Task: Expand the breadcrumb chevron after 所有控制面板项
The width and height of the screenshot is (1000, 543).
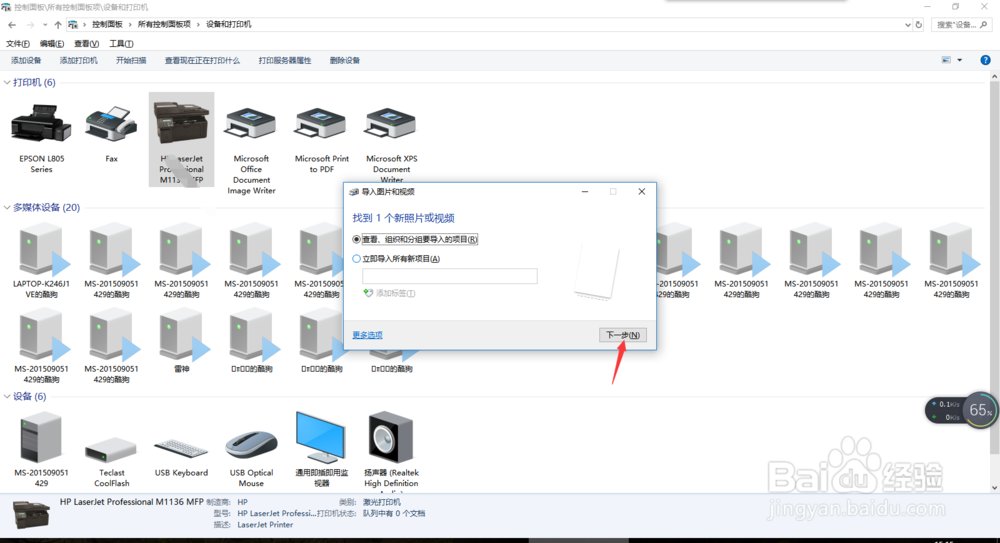Action: click(x=198, y=25)
